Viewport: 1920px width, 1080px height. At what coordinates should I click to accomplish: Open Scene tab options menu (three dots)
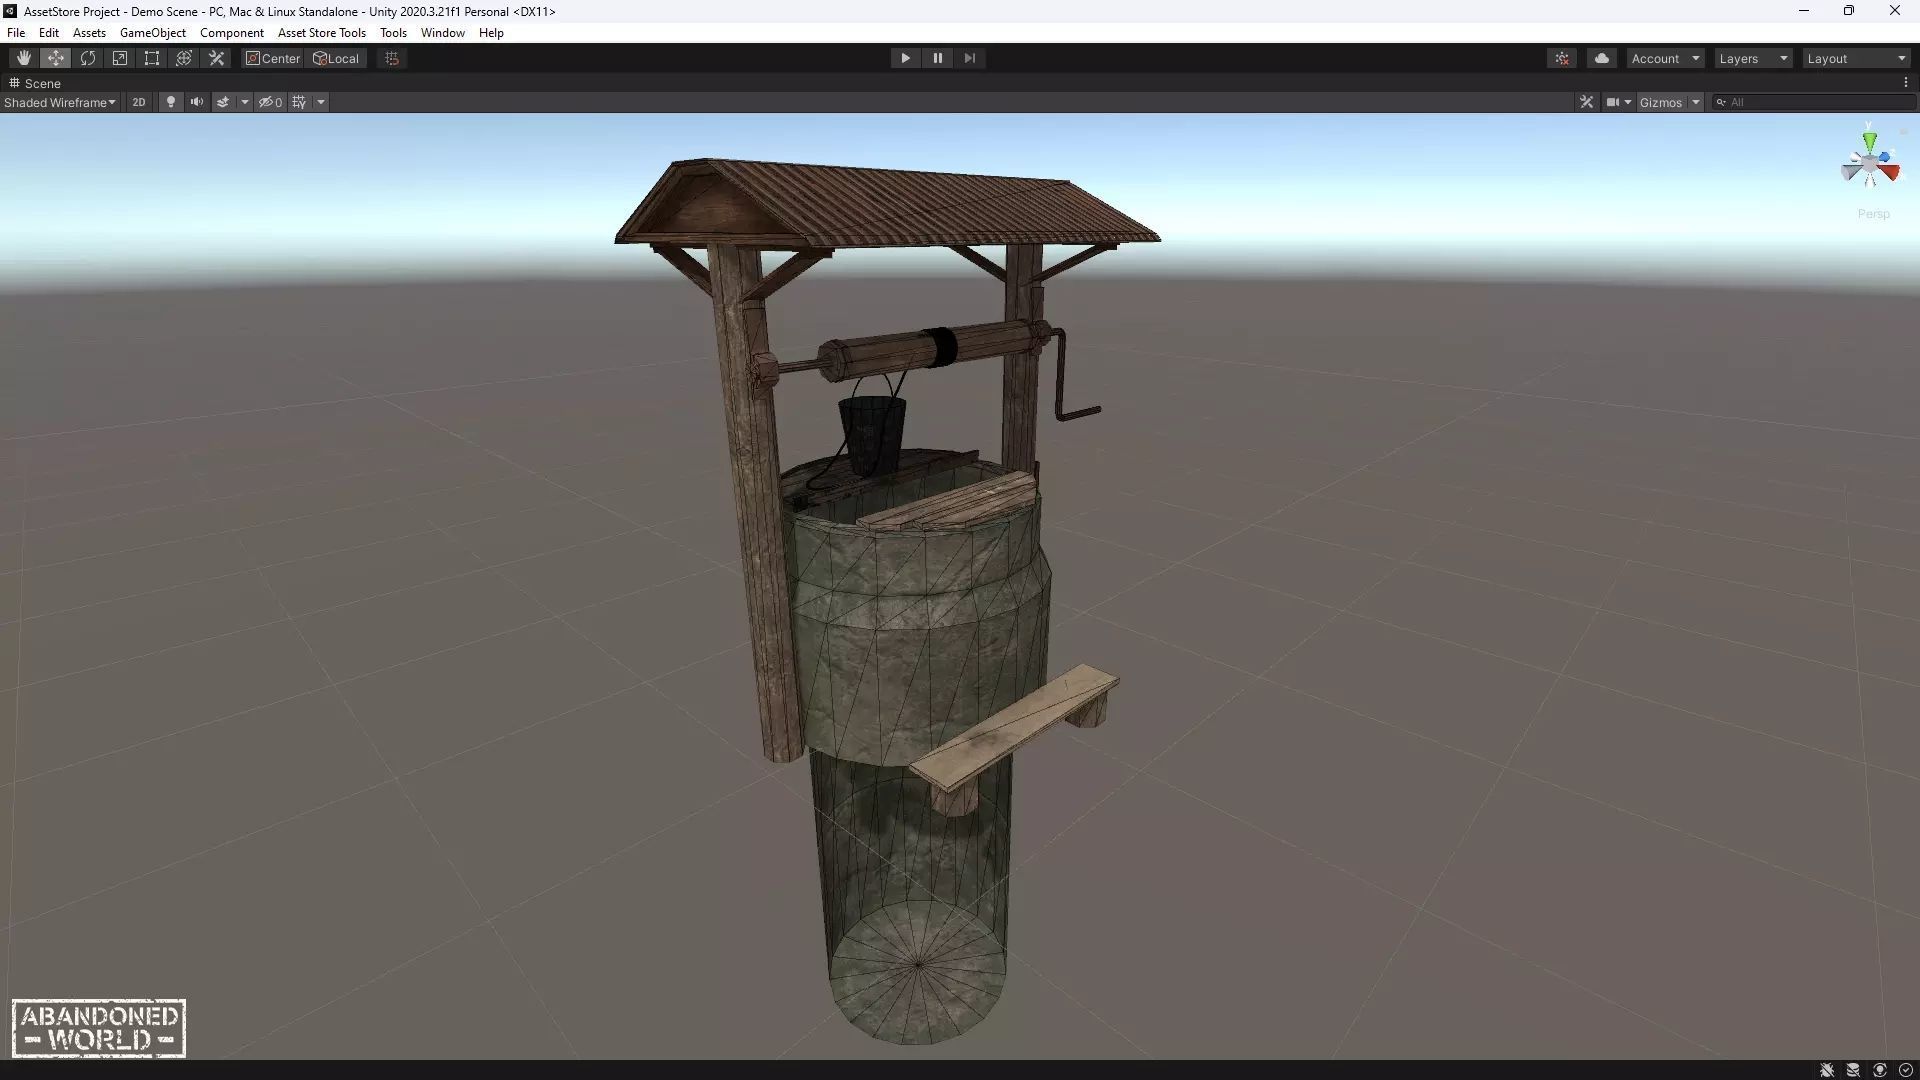1906,83
